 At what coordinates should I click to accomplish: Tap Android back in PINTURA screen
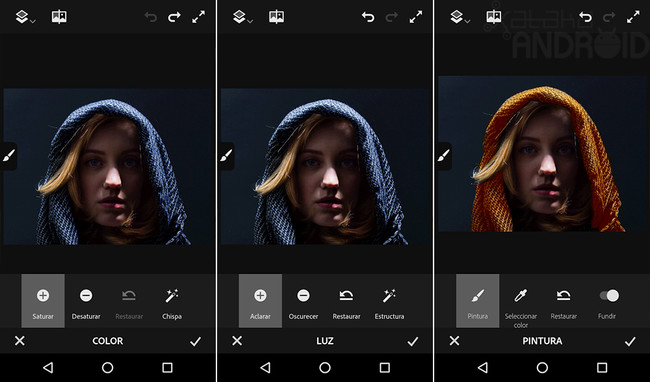click(483, 367)
